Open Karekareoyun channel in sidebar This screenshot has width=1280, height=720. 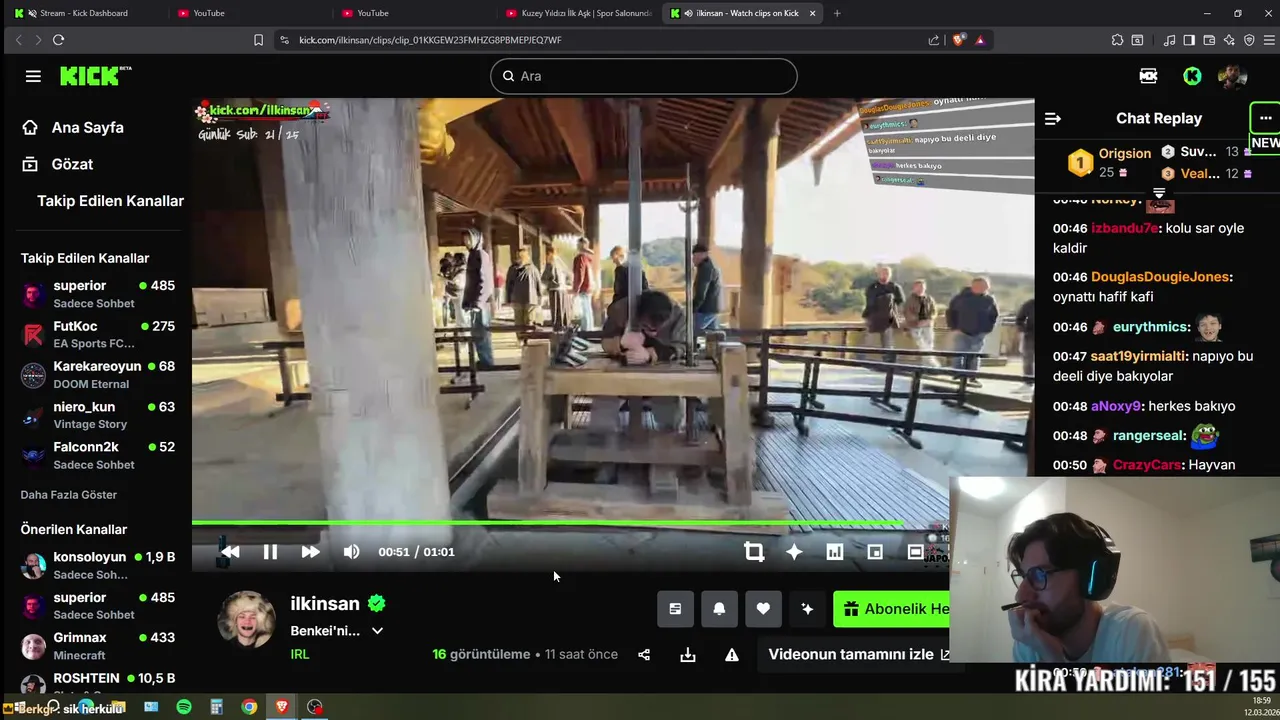[98, 374]
